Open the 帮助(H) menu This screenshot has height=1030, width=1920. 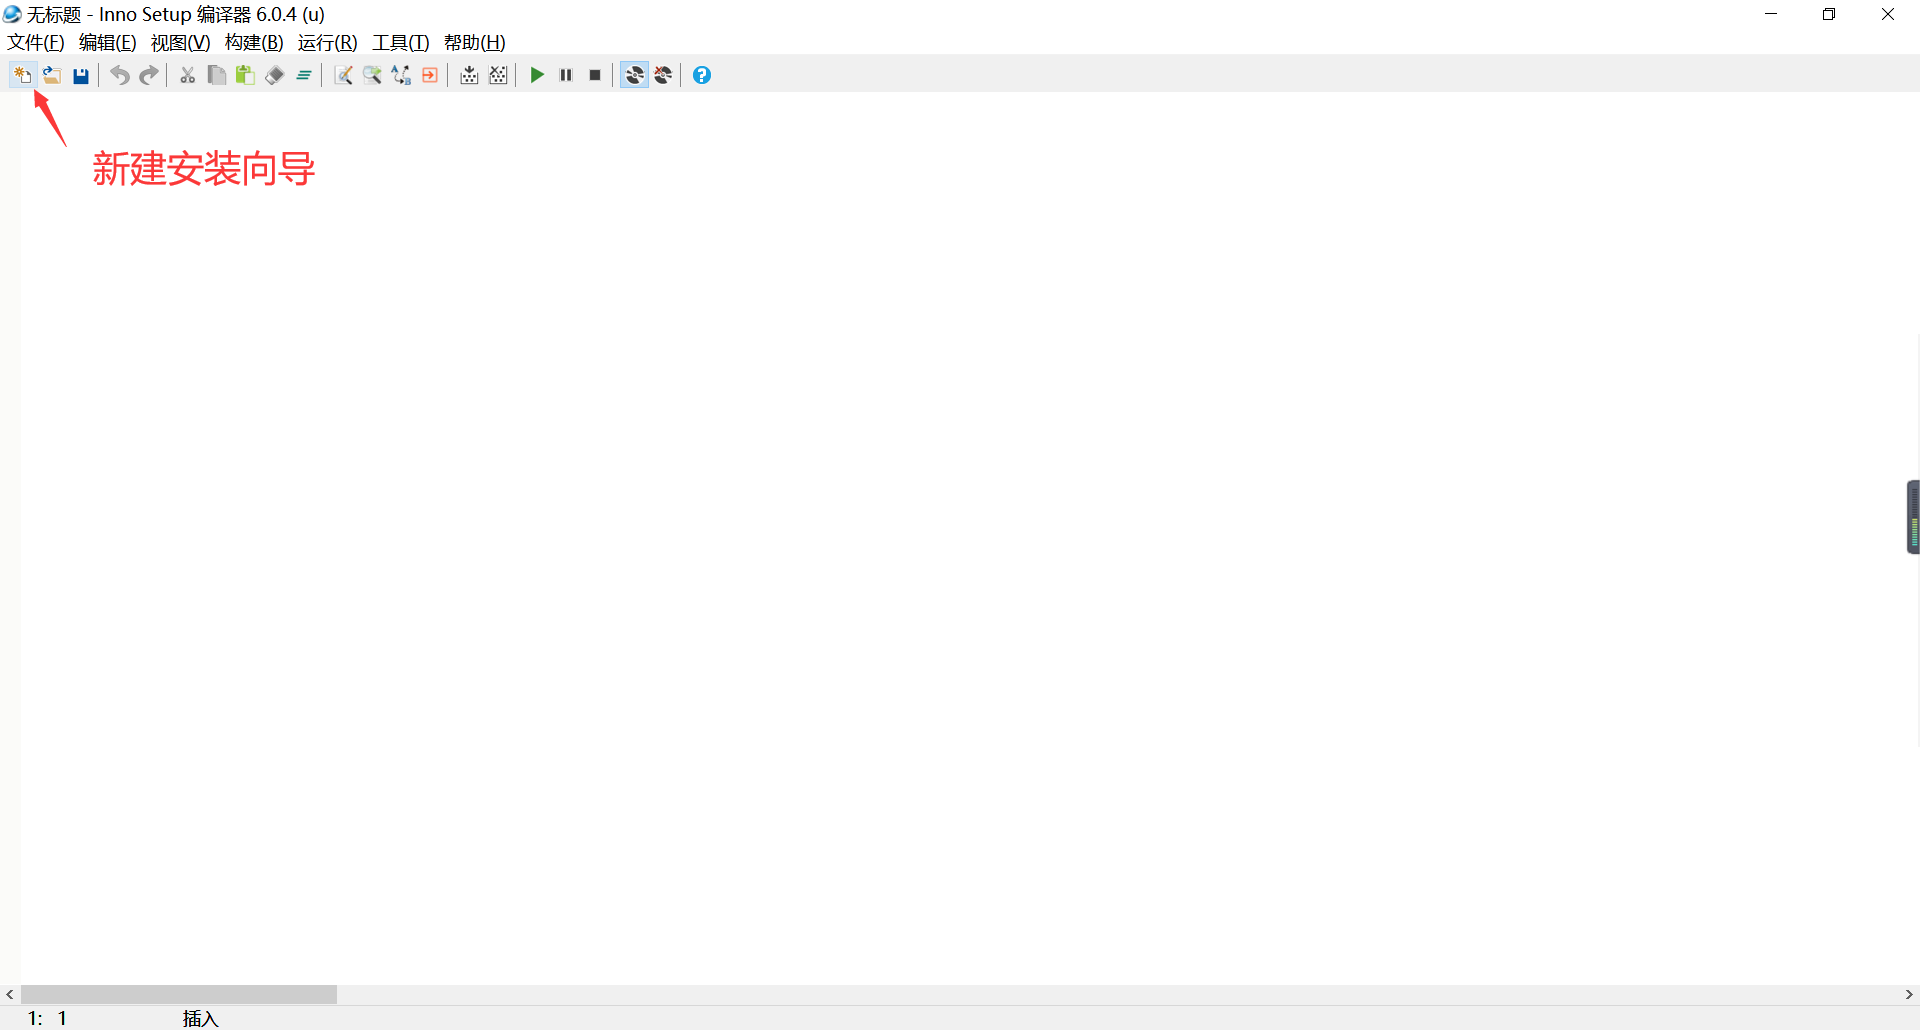475,43
